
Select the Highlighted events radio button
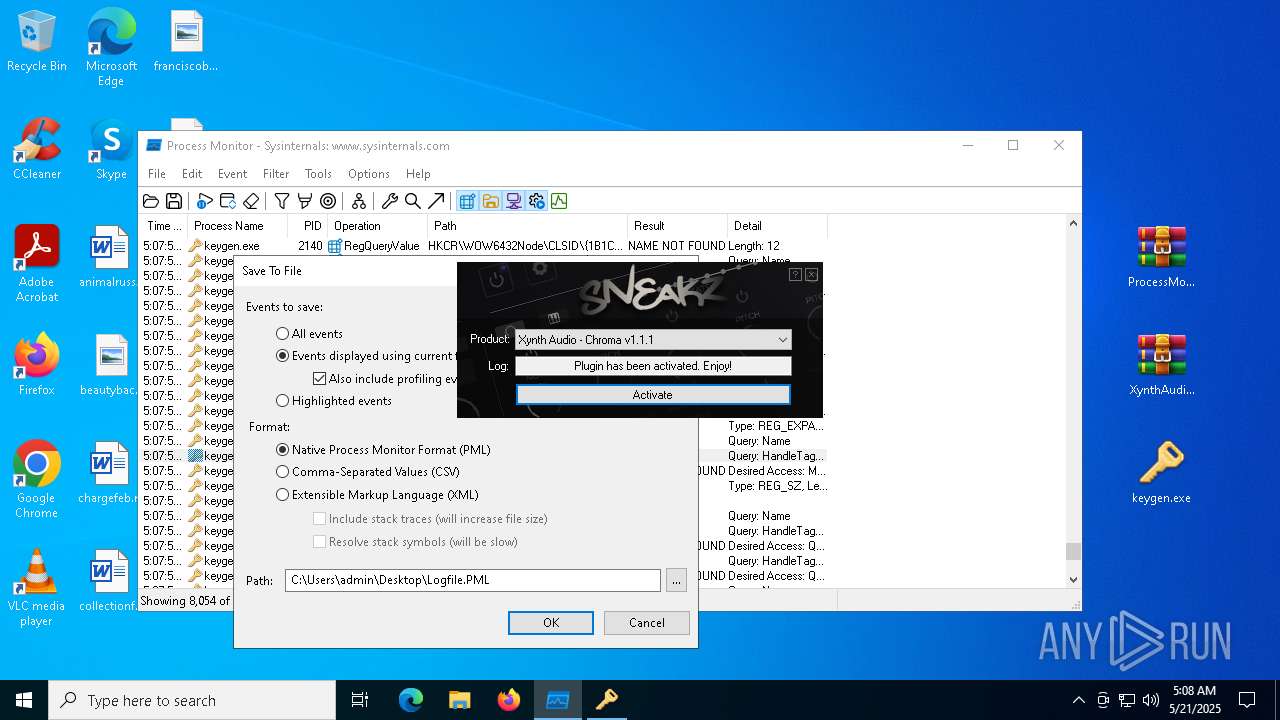(282, 401)
